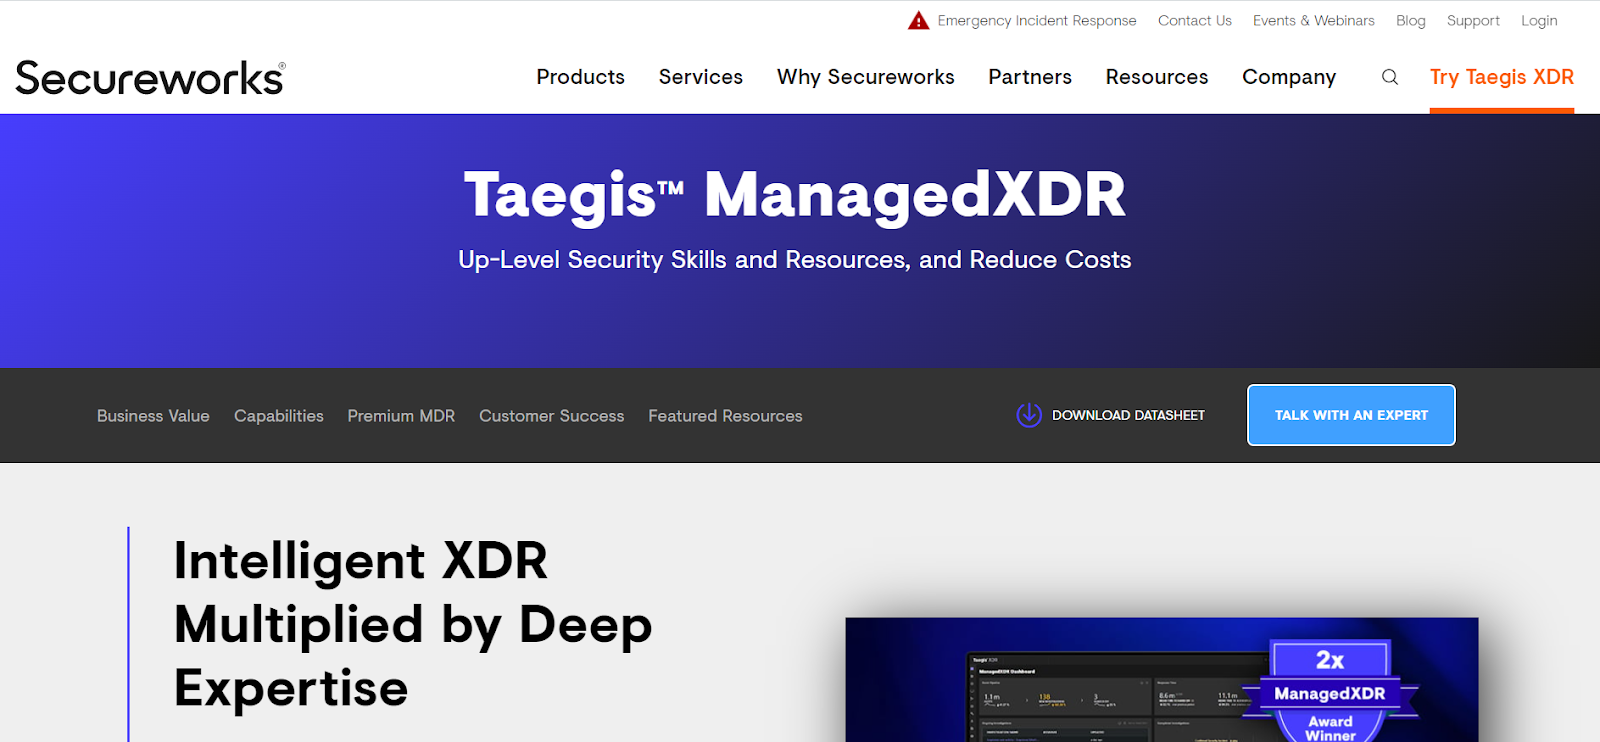
Task: Open the Services menu
Action: pyautogui.click(x=701, y=77)
